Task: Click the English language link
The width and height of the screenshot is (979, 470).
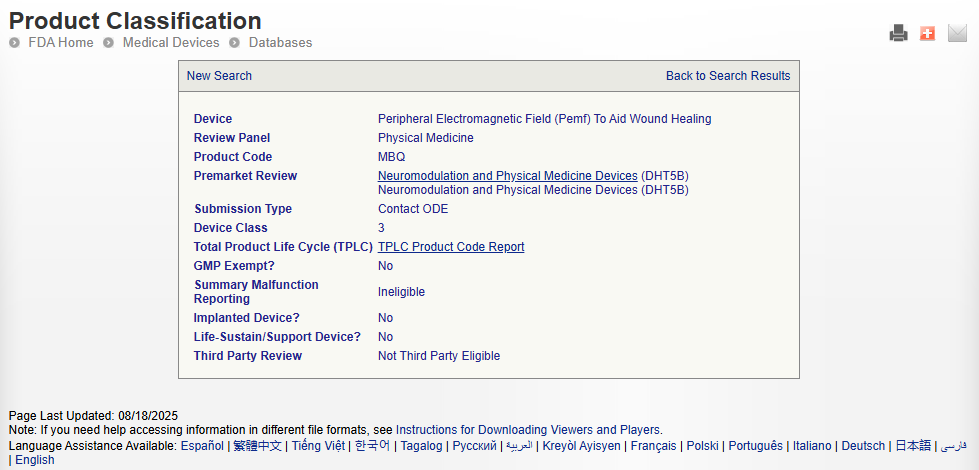Action: [x=35, y=460]
